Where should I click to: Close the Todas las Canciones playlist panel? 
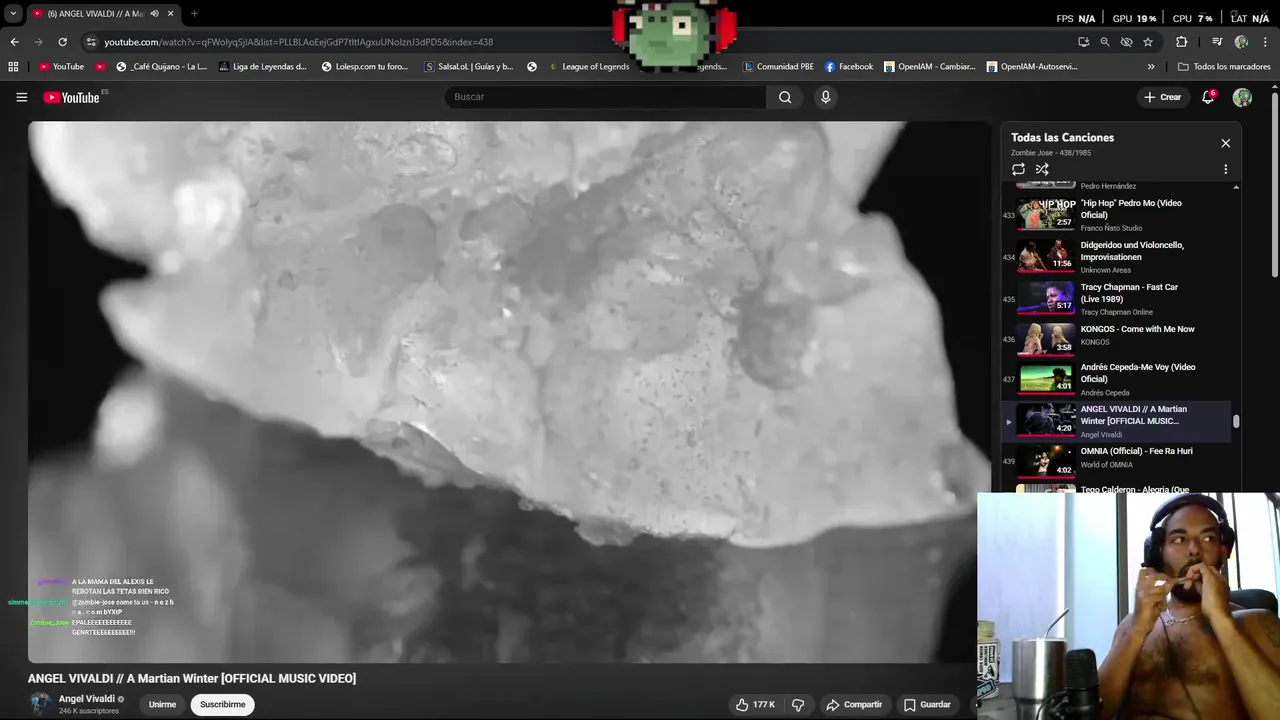[x=1225, y=143]
